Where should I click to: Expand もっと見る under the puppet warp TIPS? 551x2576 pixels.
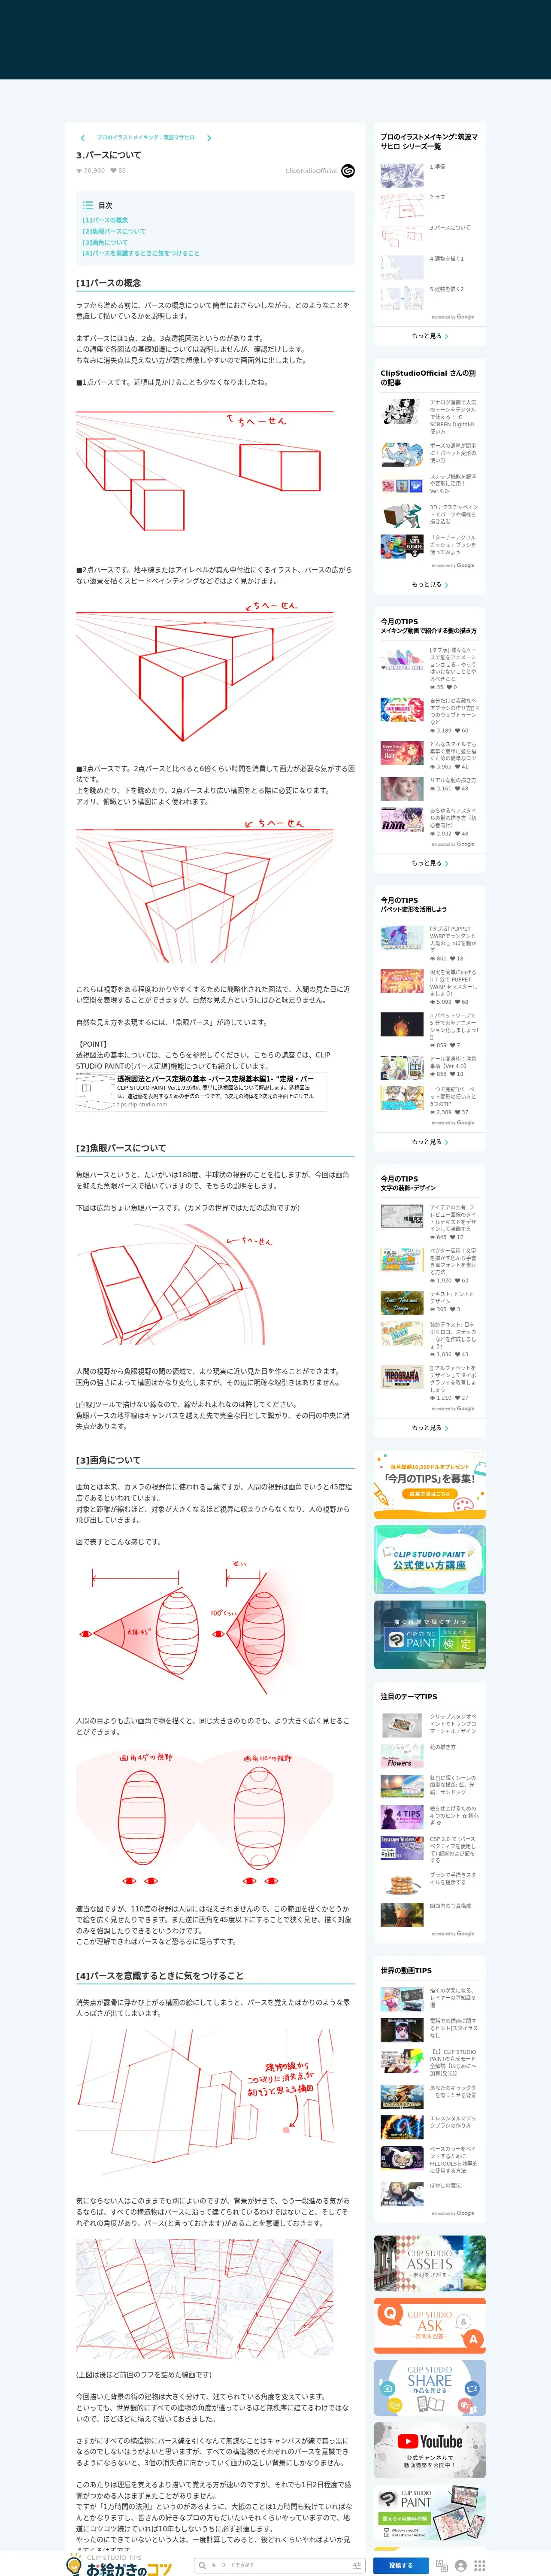(430, 1142)
